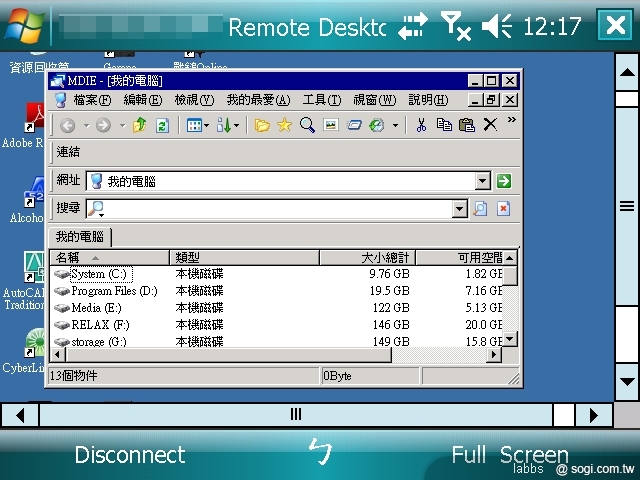The width and height of the screenshot is (640, 480).
Task: Click the yellow star favorites icon
Action: [284, 125]
